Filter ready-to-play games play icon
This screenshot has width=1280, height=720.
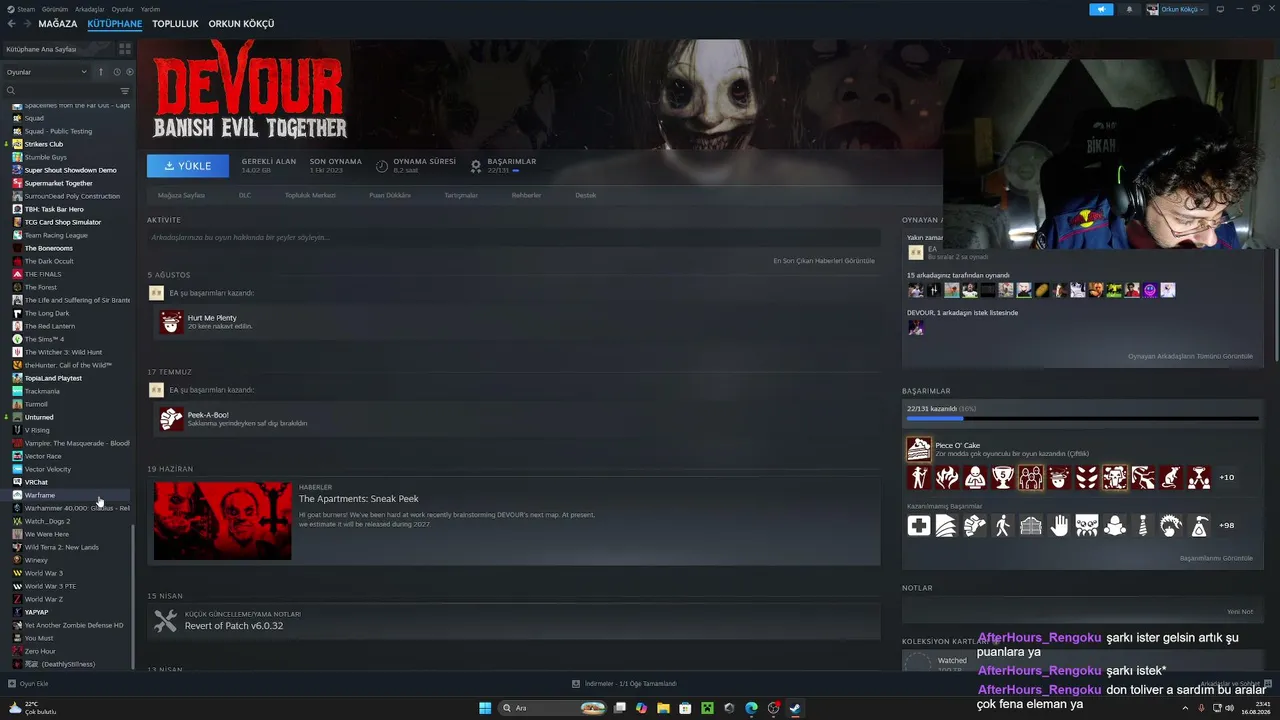coord(129,72)
